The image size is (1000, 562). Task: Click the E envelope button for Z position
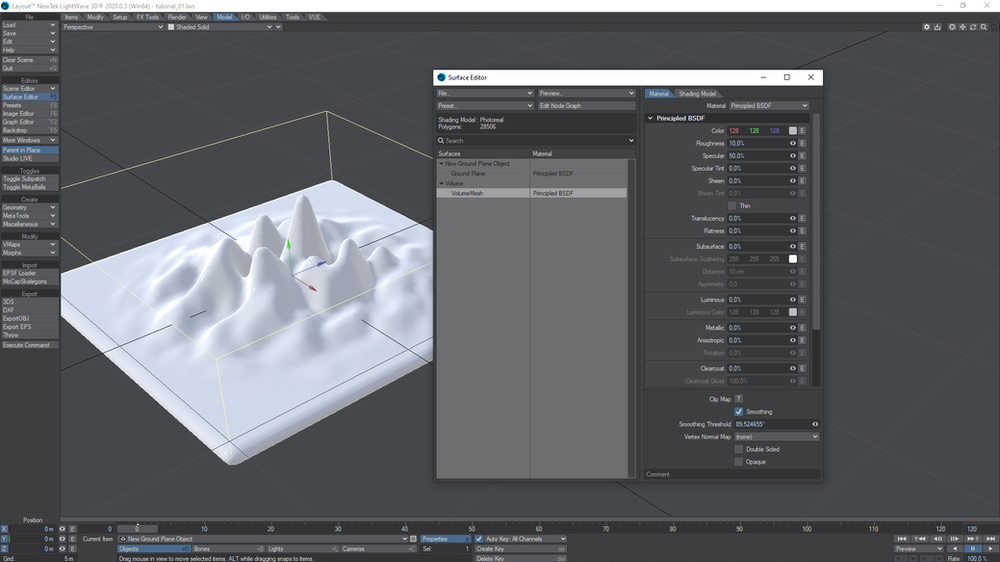coord(72,549)
